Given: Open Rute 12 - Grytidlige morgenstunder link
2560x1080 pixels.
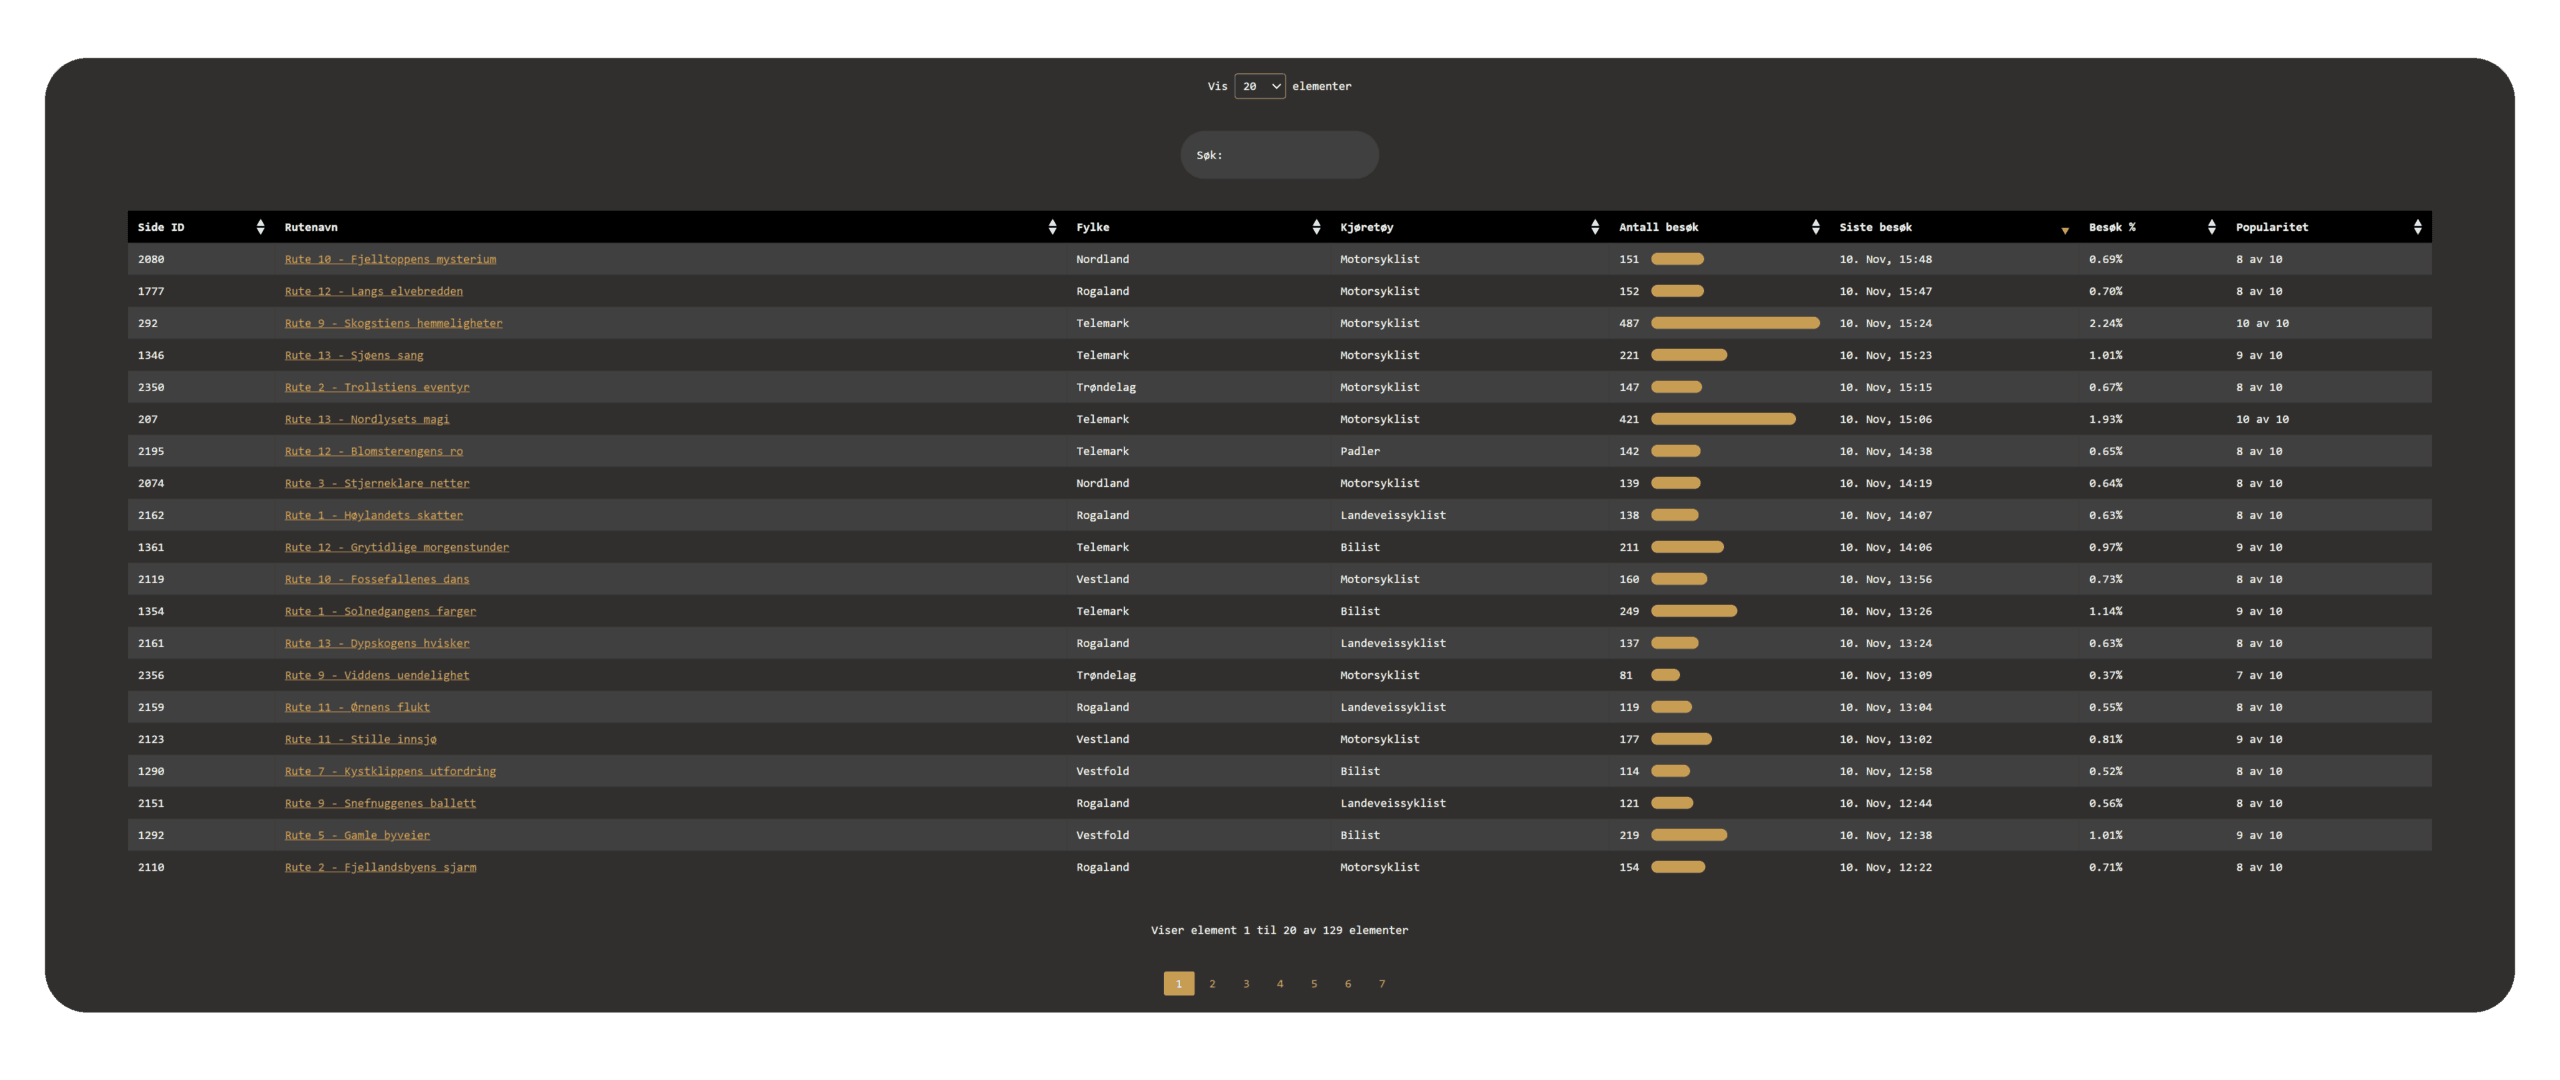Looking at the screenshot, I should pos(397,547).
